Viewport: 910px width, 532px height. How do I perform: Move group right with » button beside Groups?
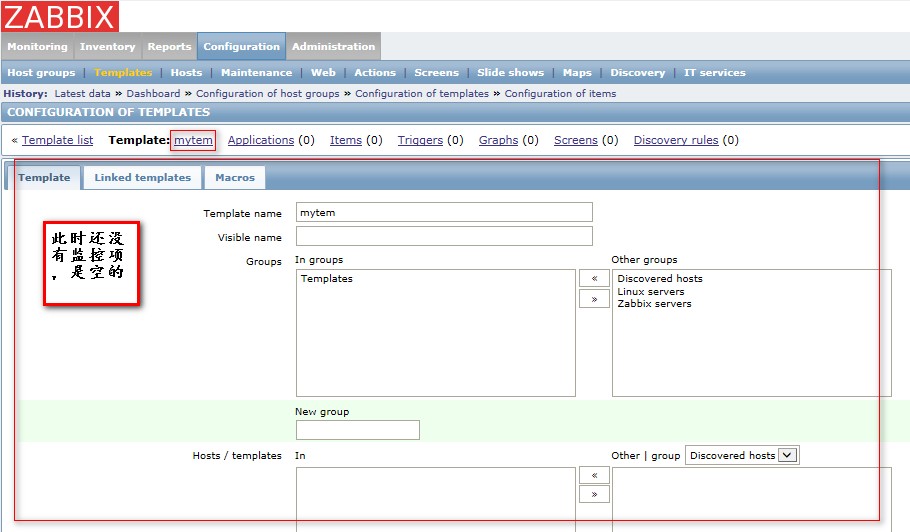[x=594, y=299]
